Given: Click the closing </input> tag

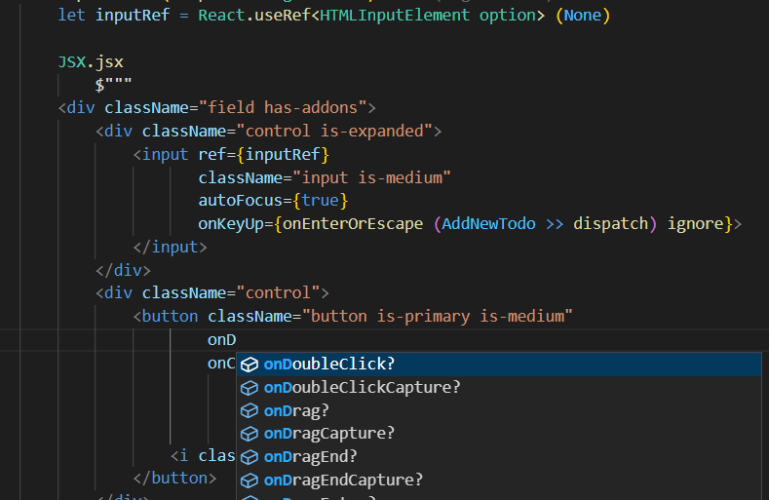Looking at the screenshot, I should click(x=169, y=246).
